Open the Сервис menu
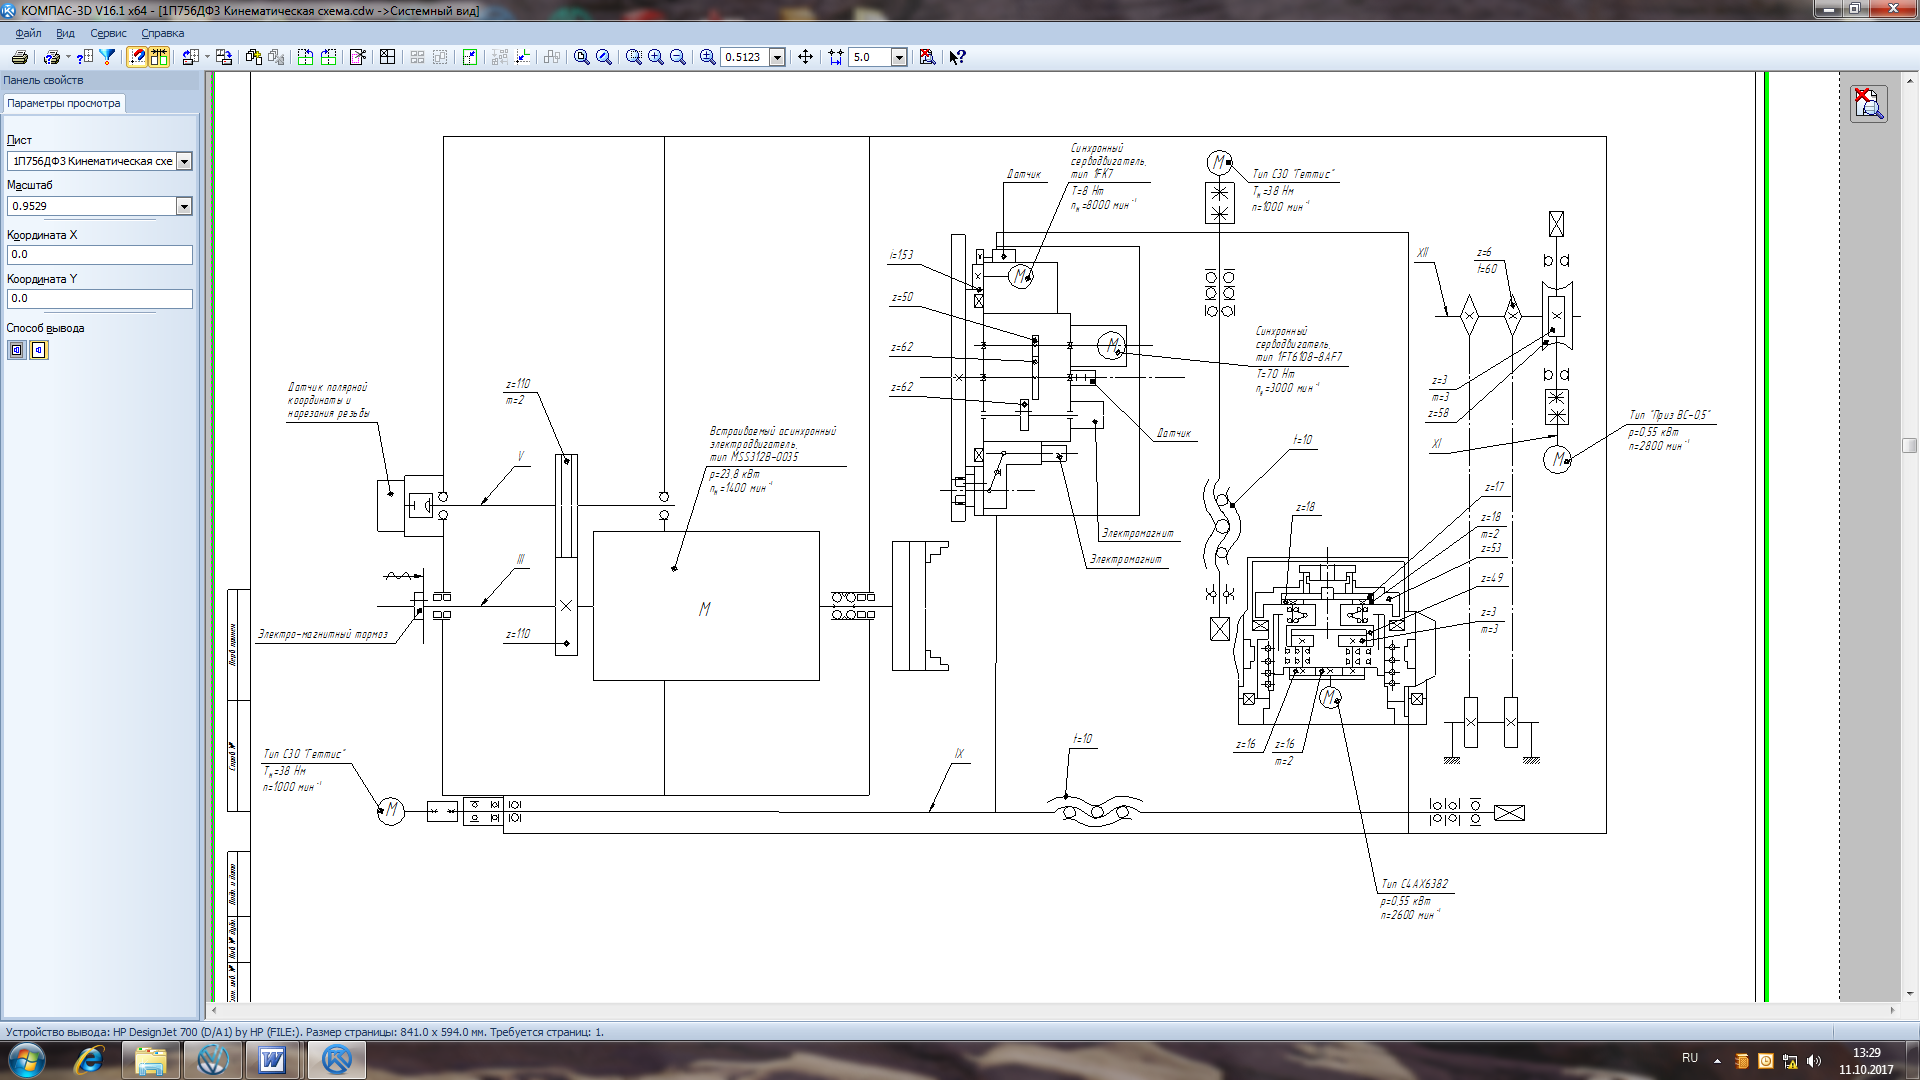 tap(108, 33)
